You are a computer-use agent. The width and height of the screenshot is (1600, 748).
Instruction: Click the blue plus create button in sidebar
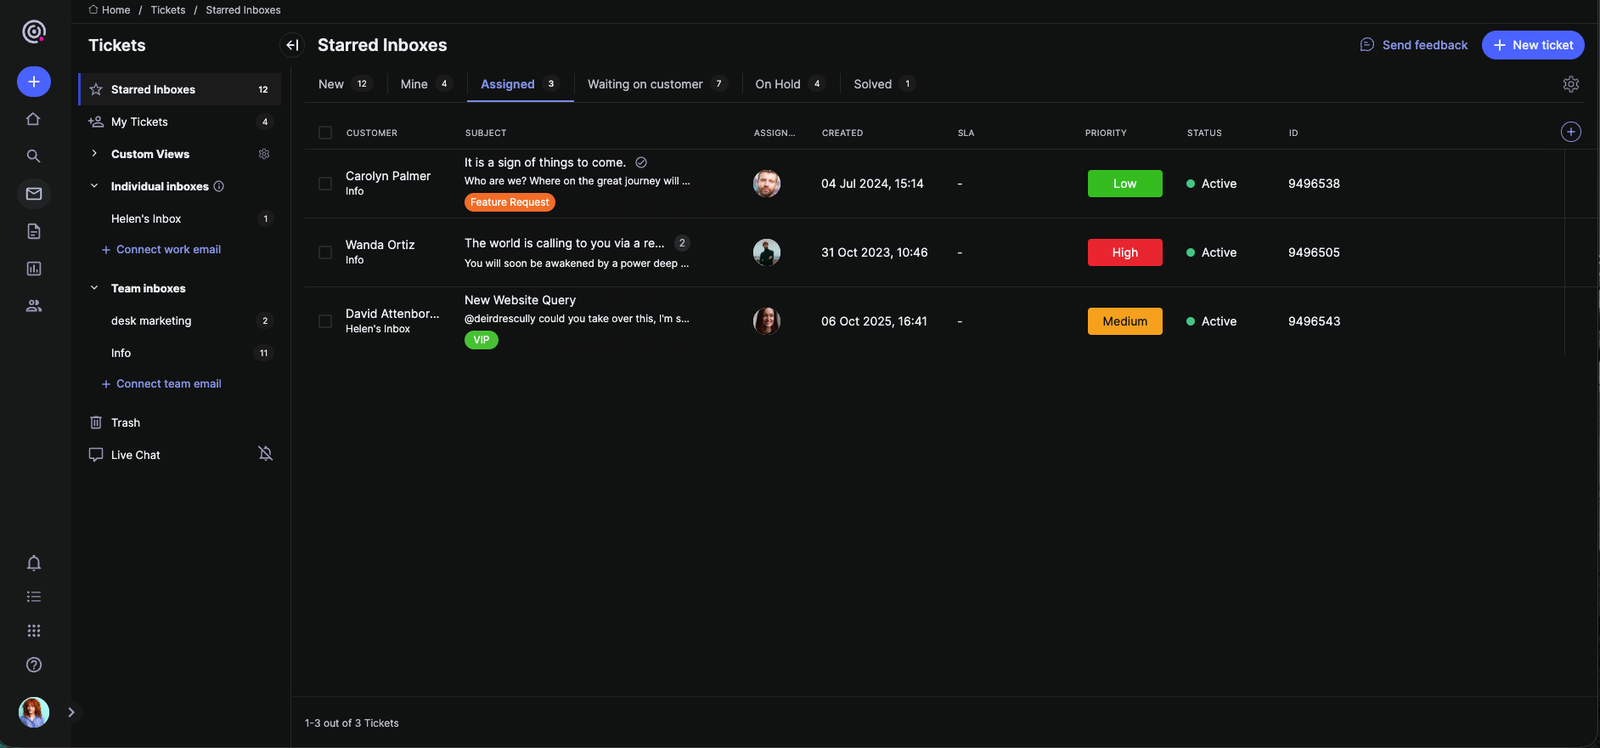click(34, 82)
